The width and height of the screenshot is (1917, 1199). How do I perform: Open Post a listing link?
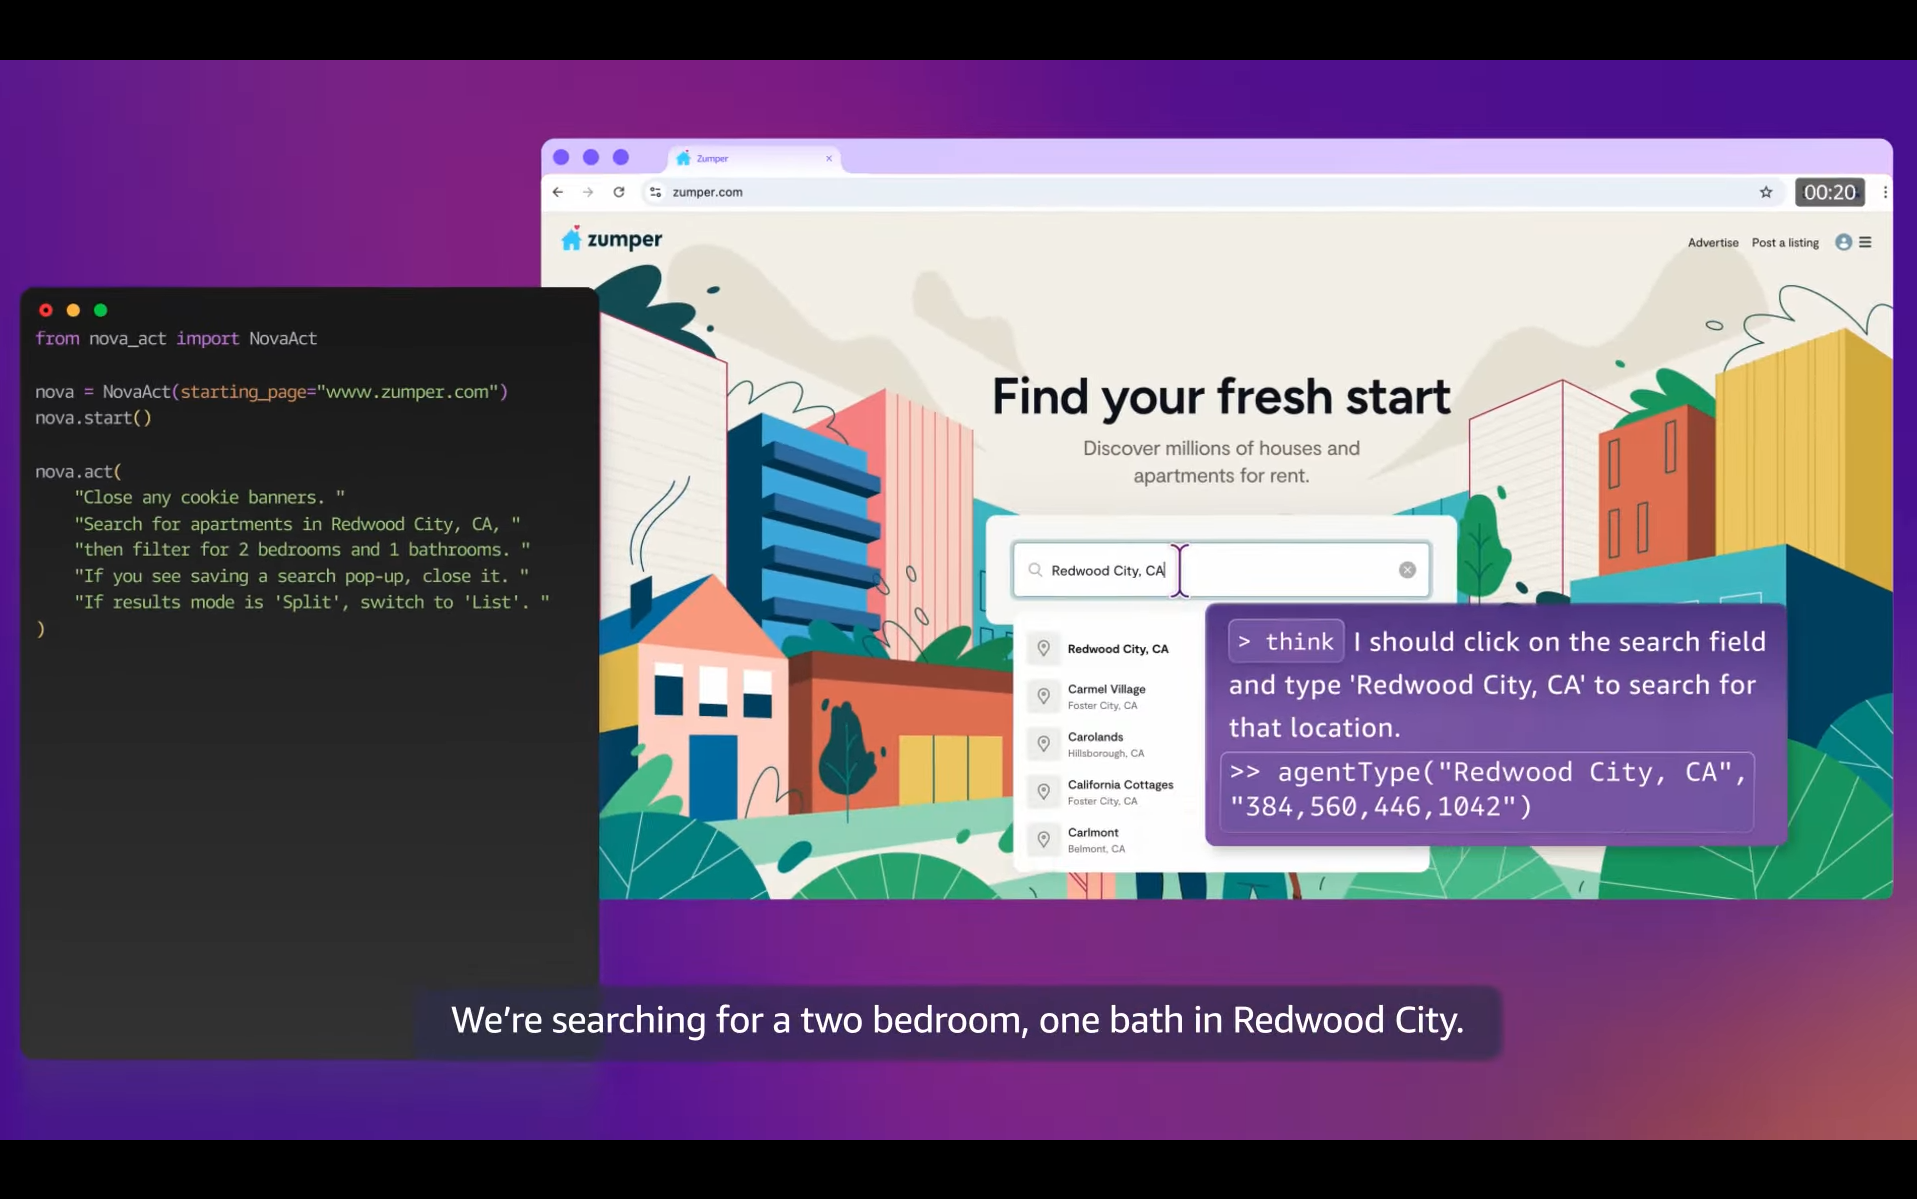pyautogui.click(x=1785, y=243)
